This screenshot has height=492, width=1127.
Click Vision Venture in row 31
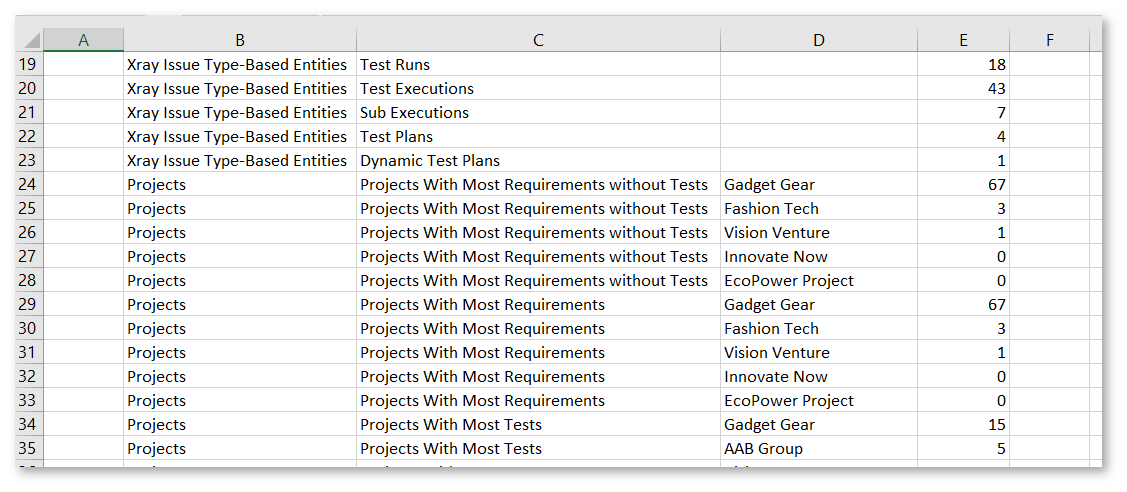(x=819, y=353)
